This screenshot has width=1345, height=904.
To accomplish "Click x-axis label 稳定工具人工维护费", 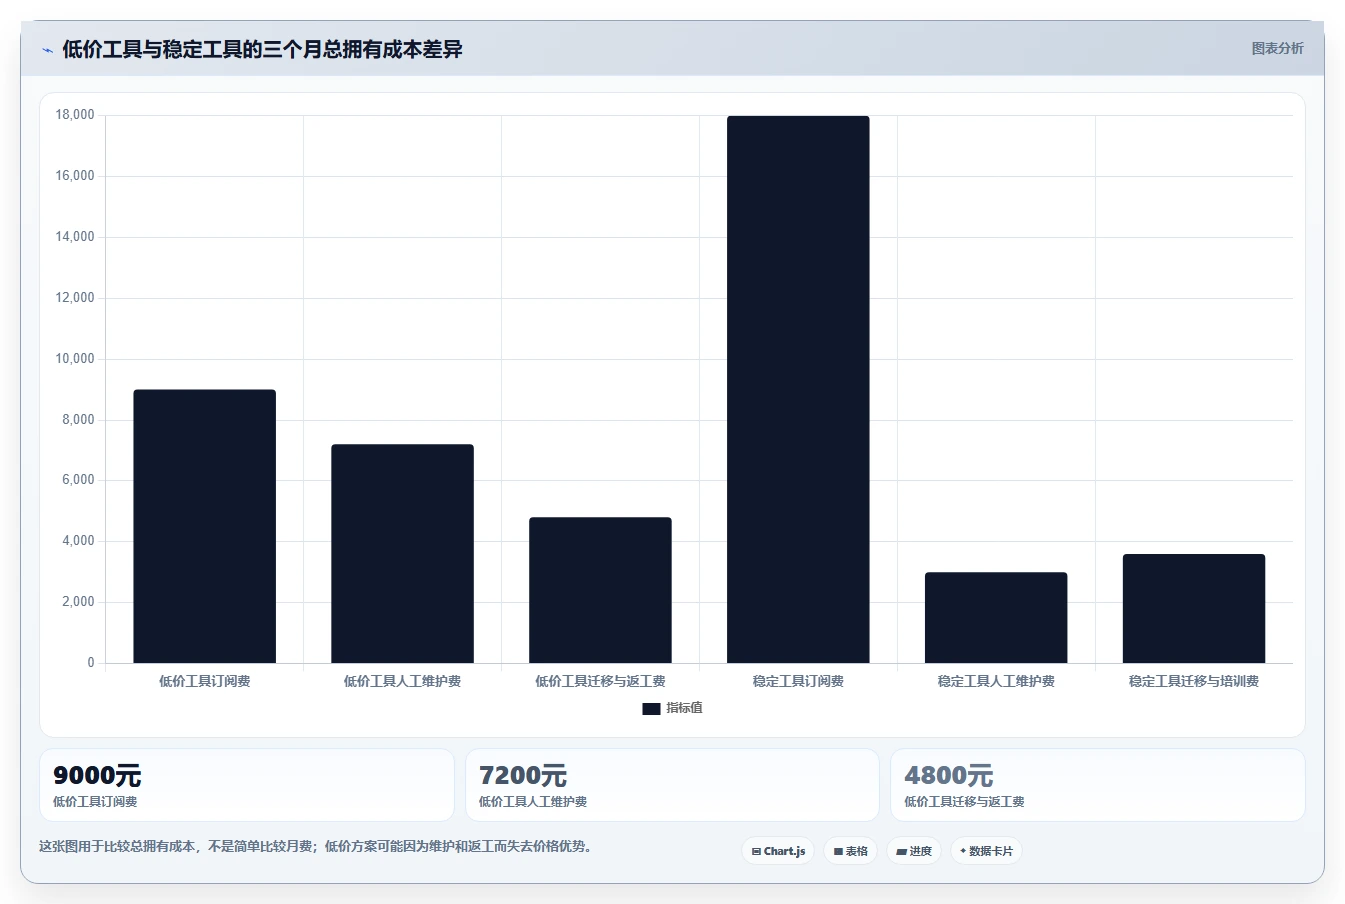I will 996,681.
